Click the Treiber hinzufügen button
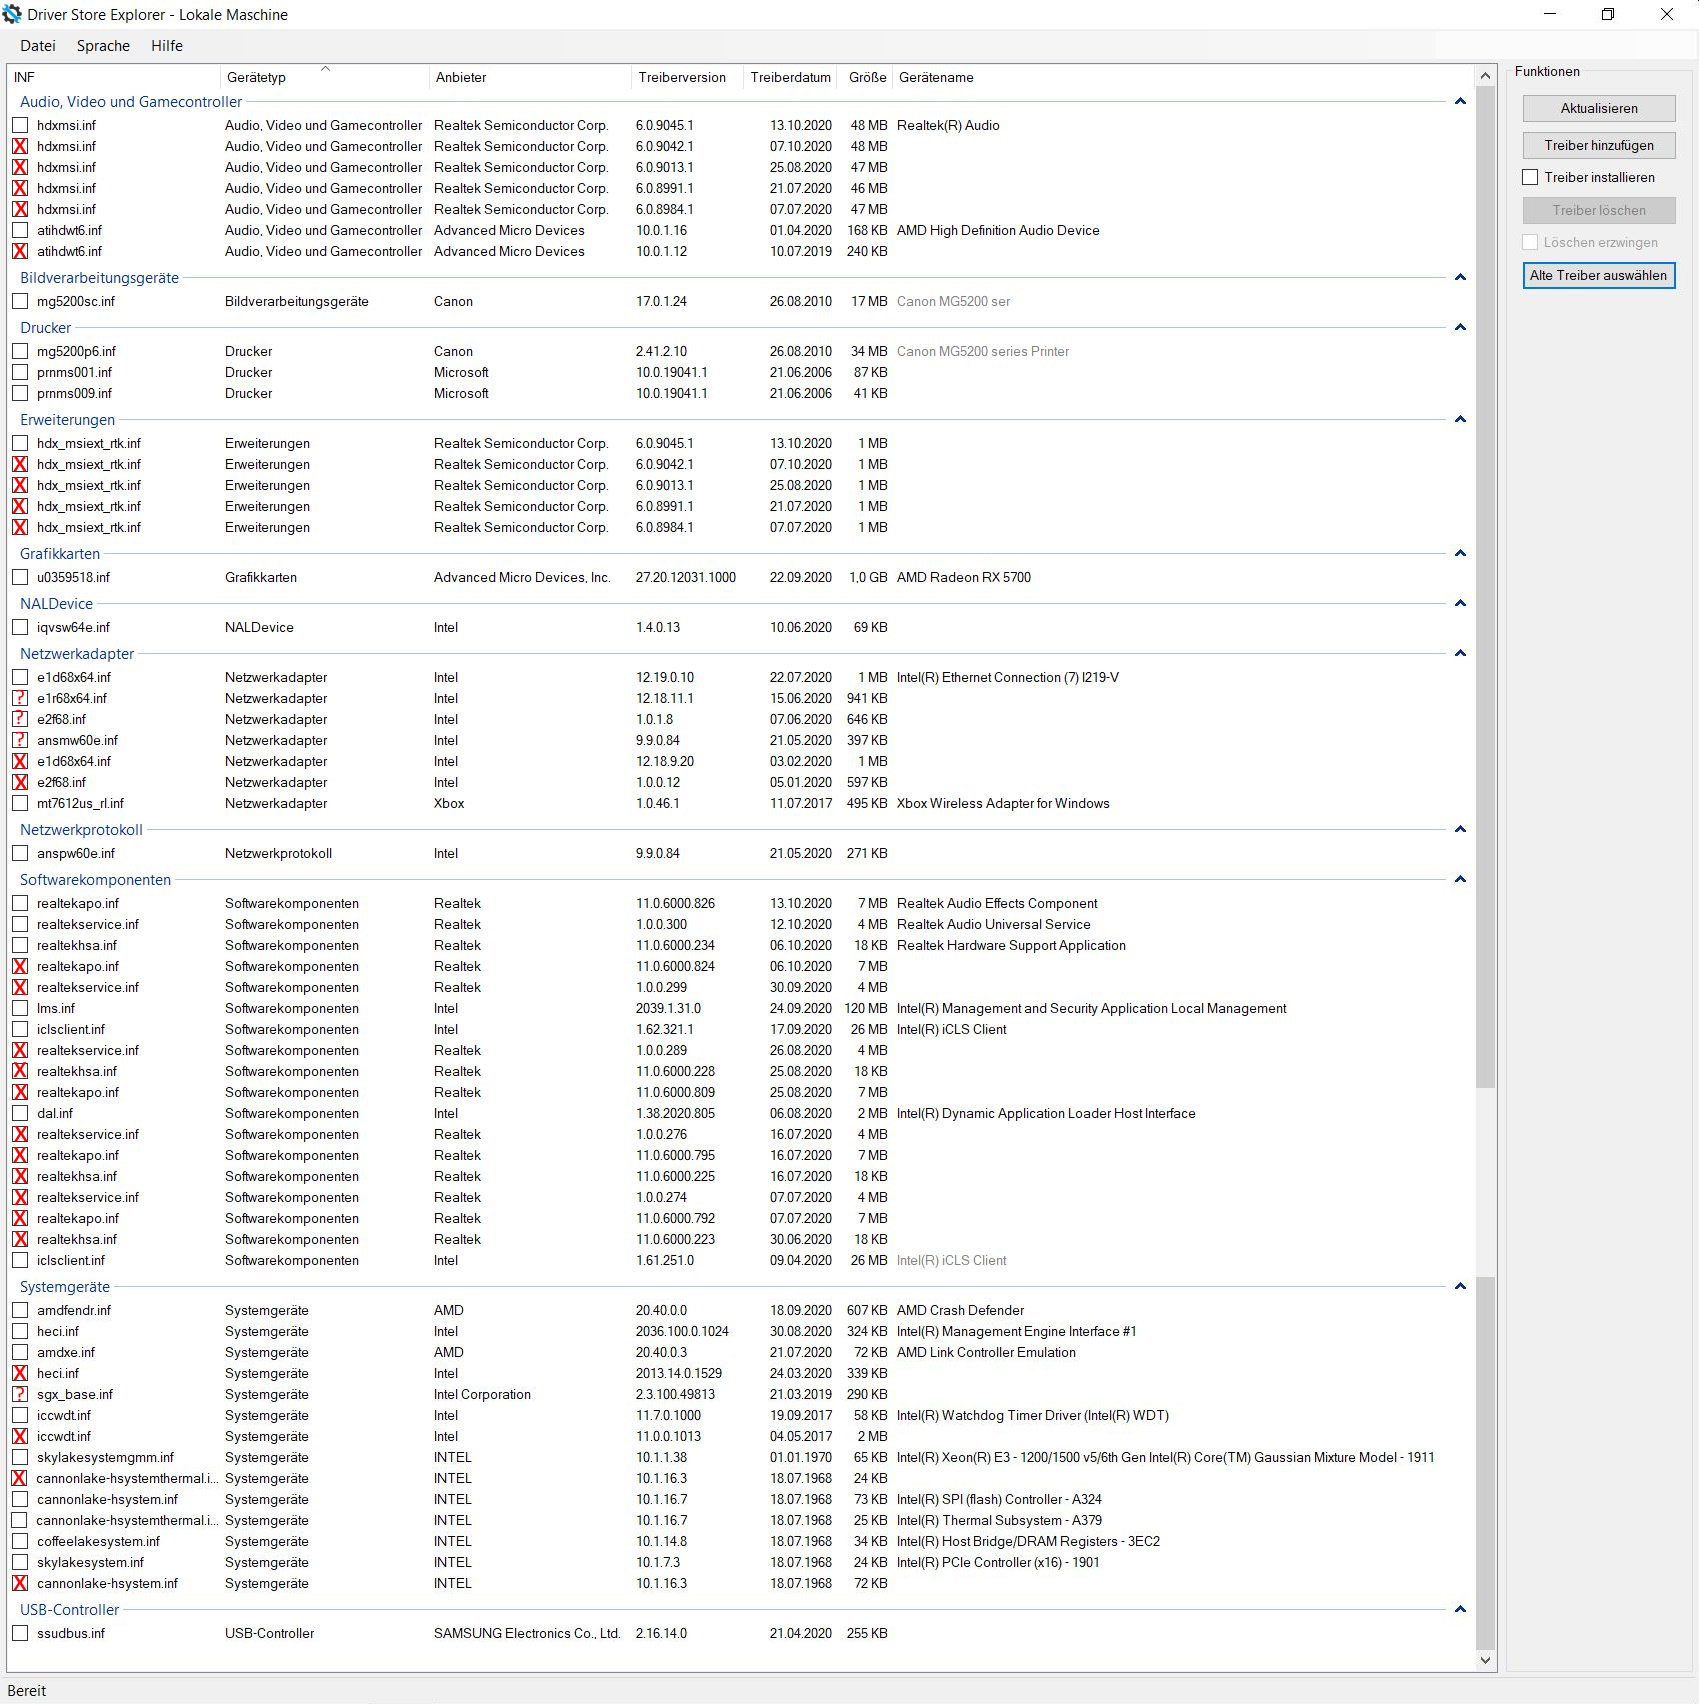Viewport: 1699px width, 1704px height. (1599, 144)
